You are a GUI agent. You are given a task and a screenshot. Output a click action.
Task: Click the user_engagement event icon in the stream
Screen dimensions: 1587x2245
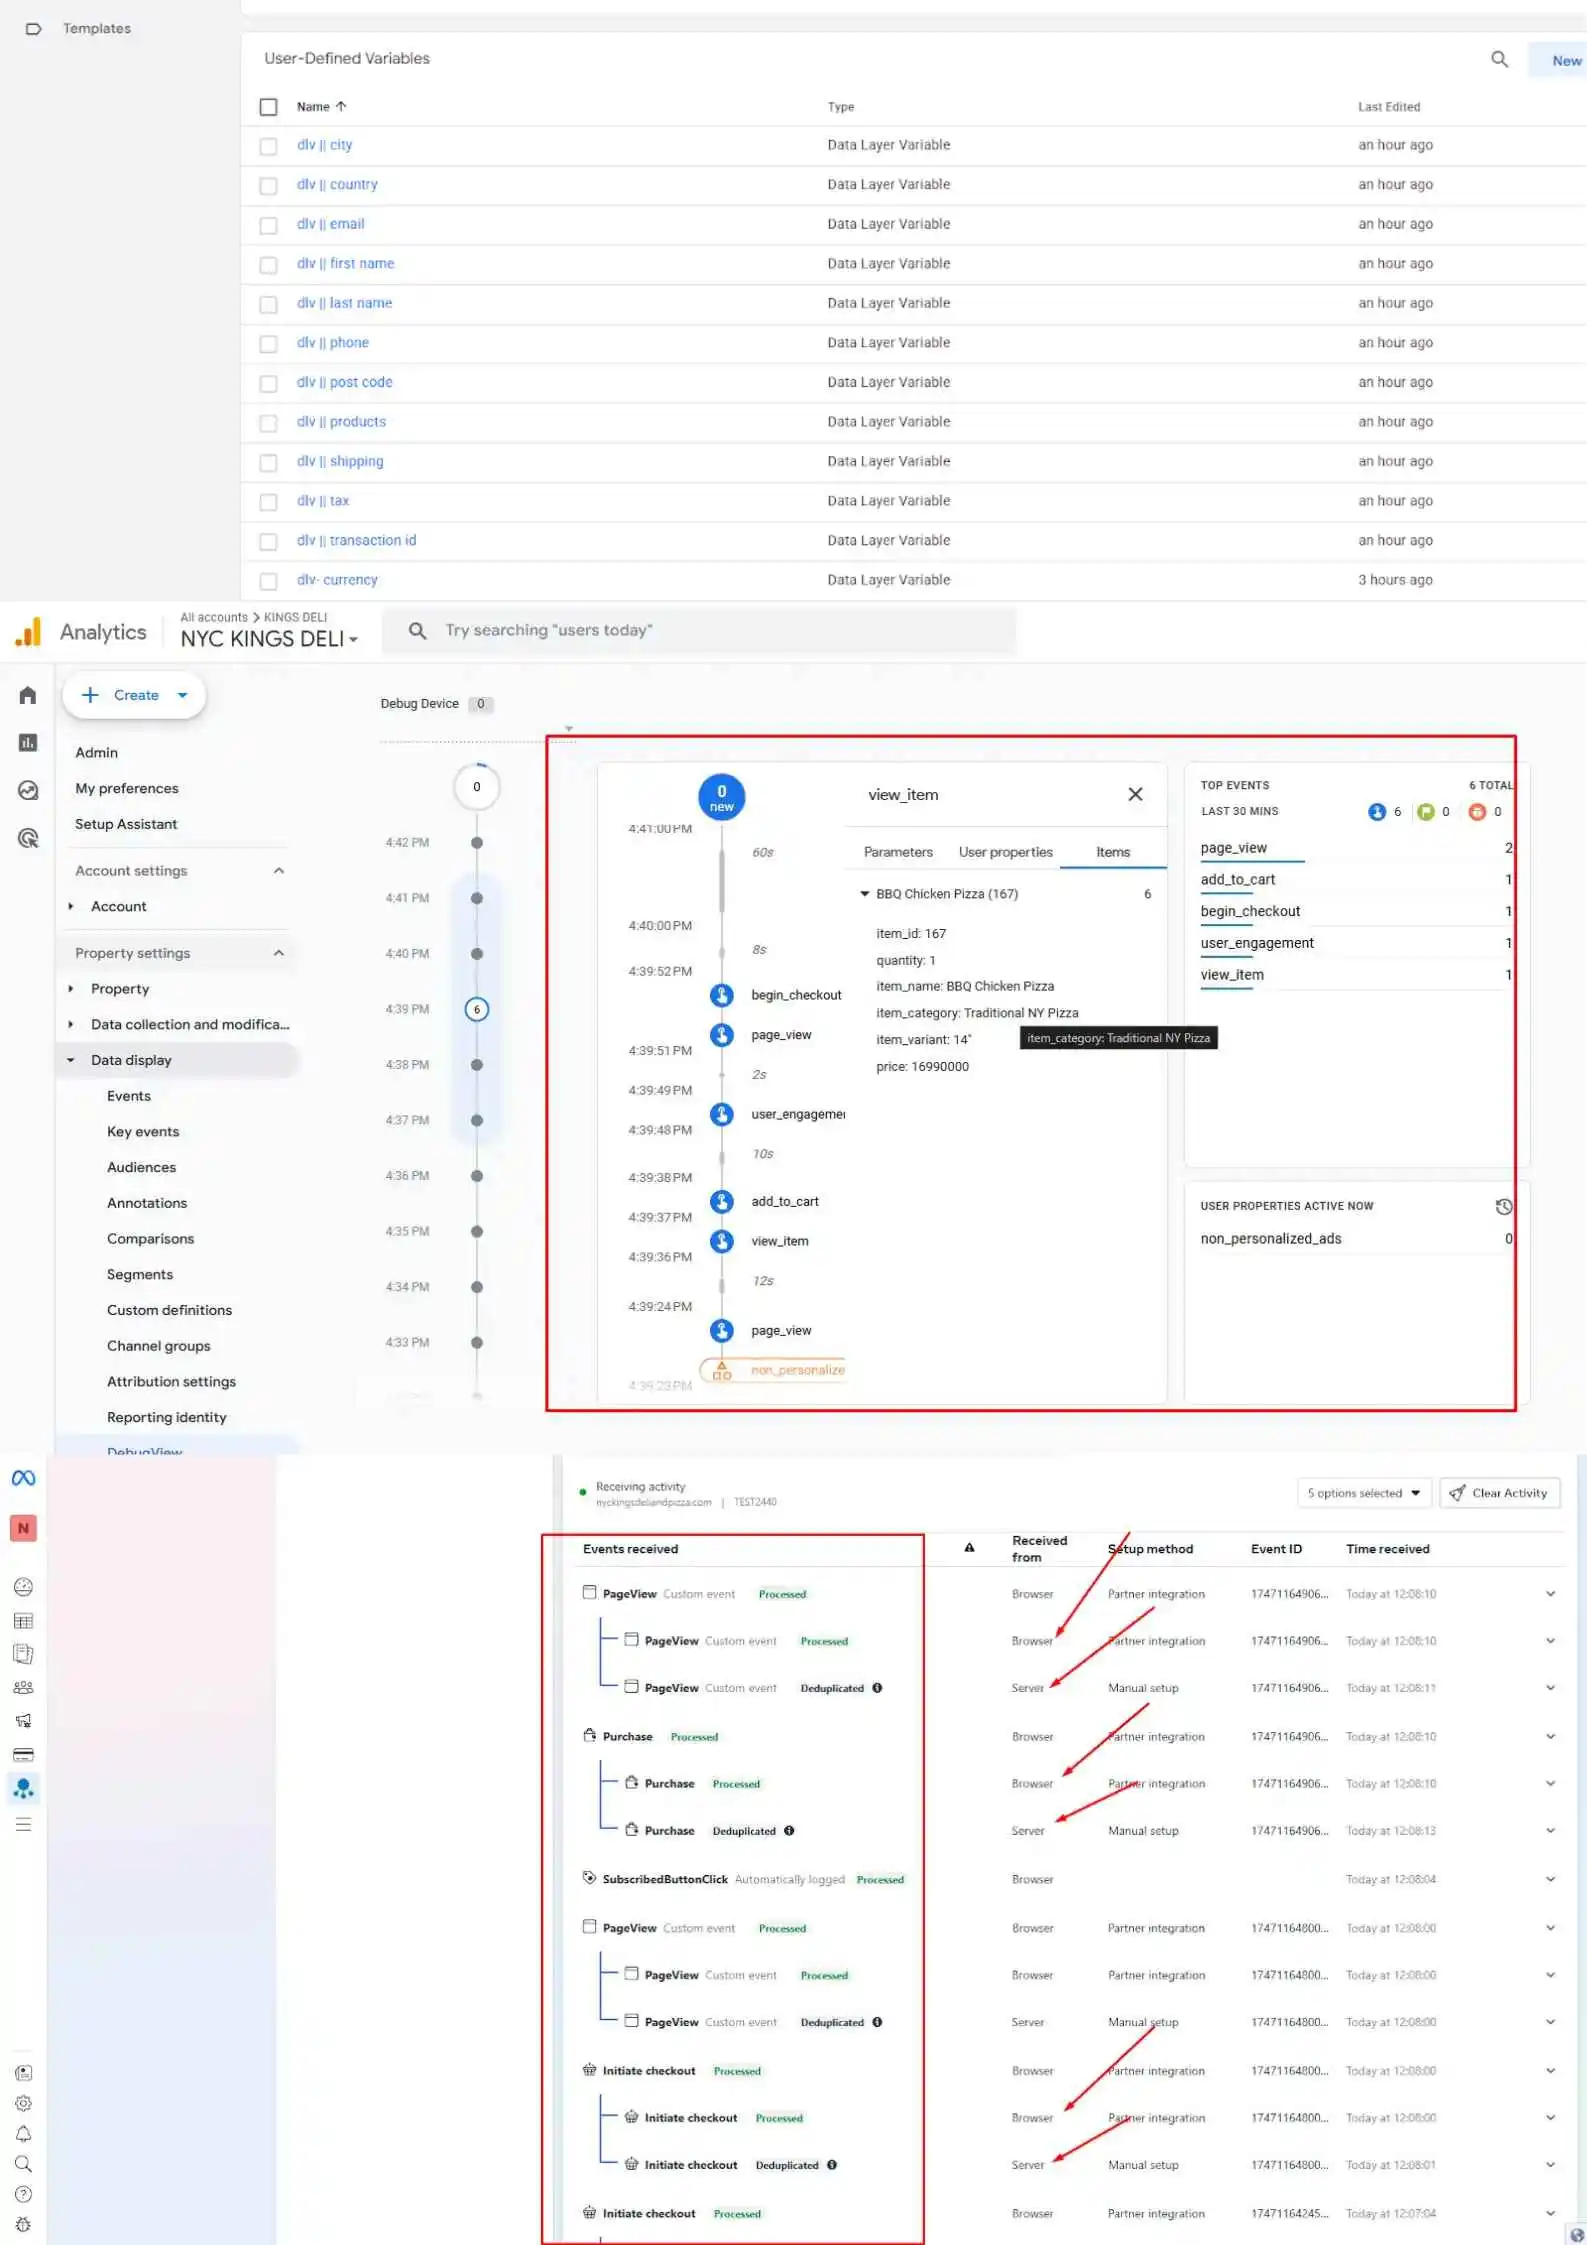[722, 1114]
